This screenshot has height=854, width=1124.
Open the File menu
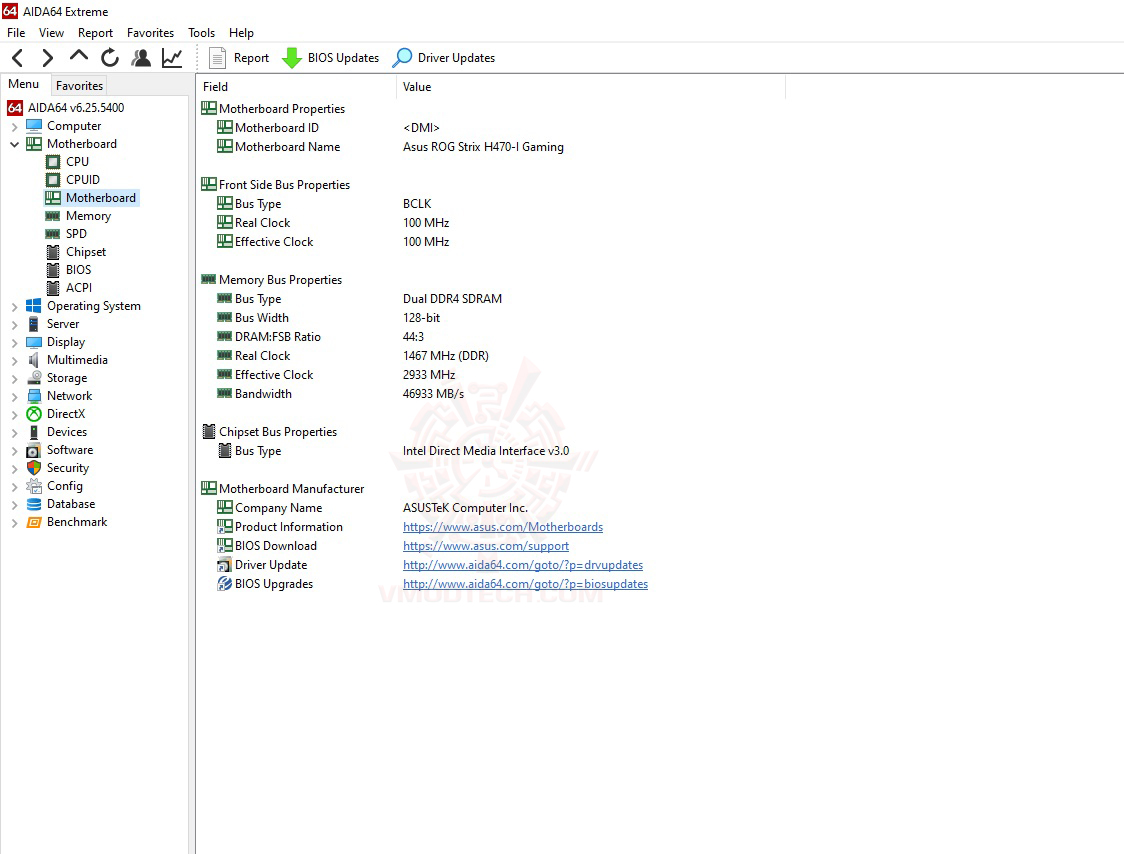coord(16,33)
